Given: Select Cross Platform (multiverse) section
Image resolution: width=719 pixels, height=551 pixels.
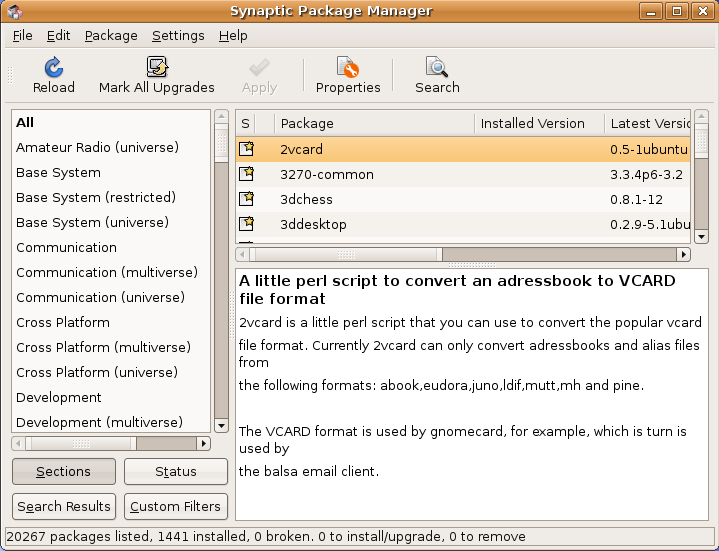Looking at the screenshot, I should (x=111, y=347).
